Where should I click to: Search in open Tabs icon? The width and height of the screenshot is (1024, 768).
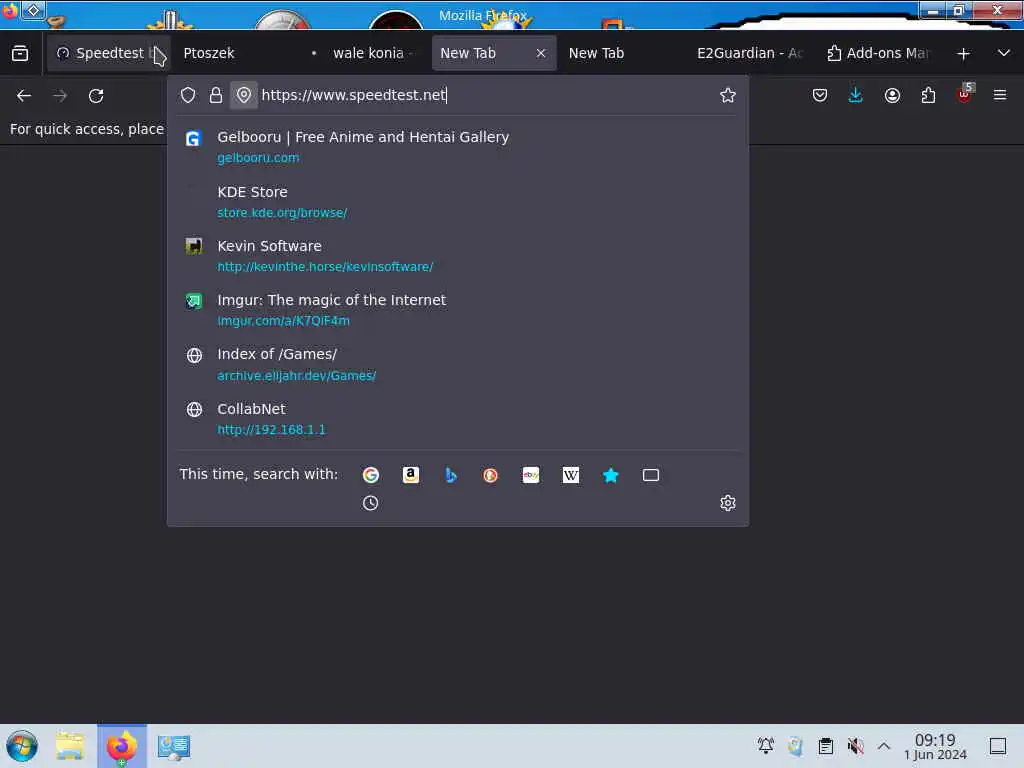650,475
